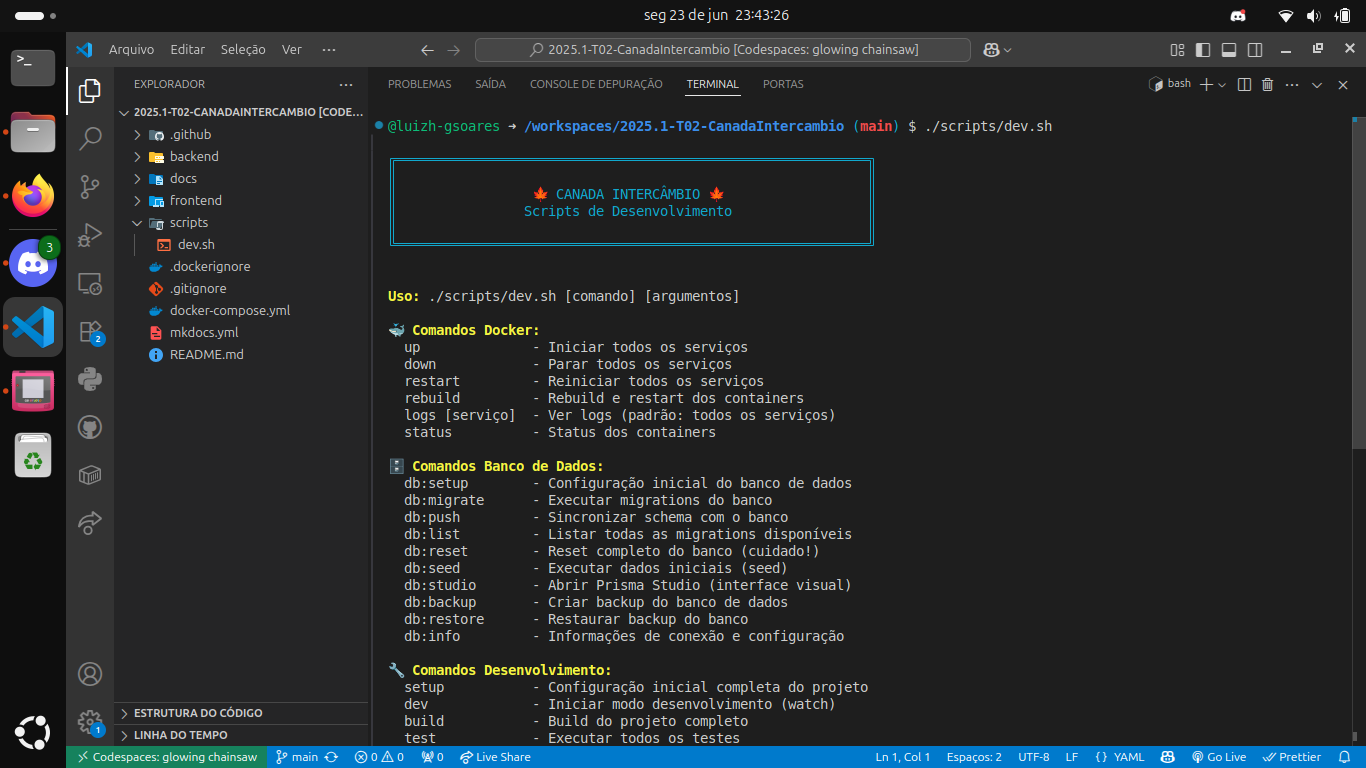Image resolution: width=1366 pixels, height=768 pixels.
Task: Click Prettier in status bar
Action: [1292, 757]
